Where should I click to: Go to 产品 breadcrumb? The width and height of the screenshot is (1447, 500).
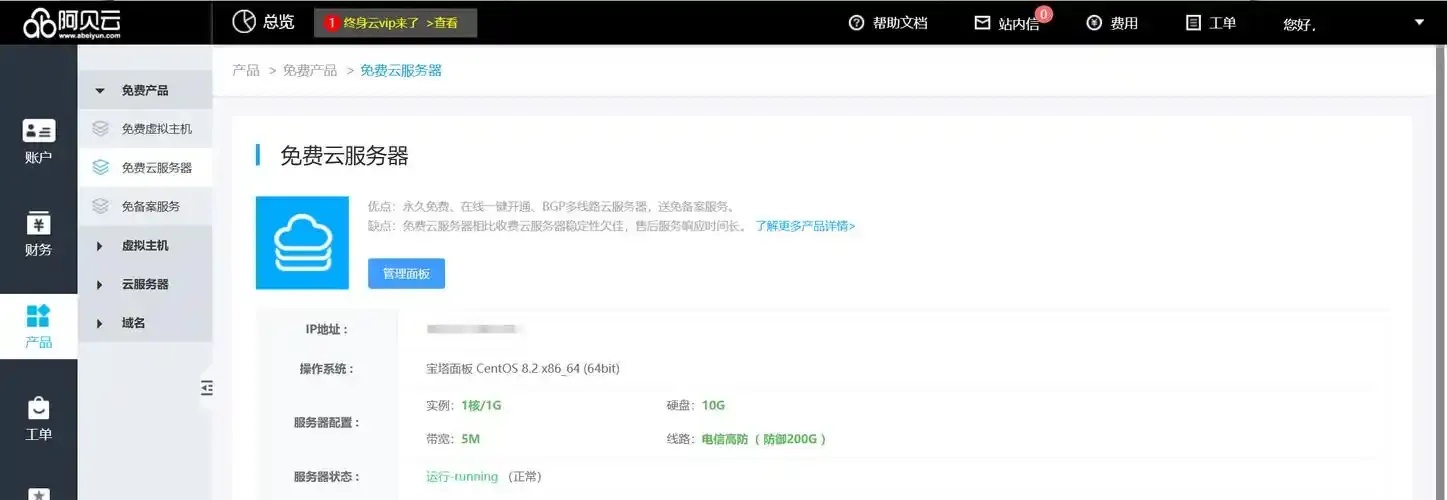[246, 70]
